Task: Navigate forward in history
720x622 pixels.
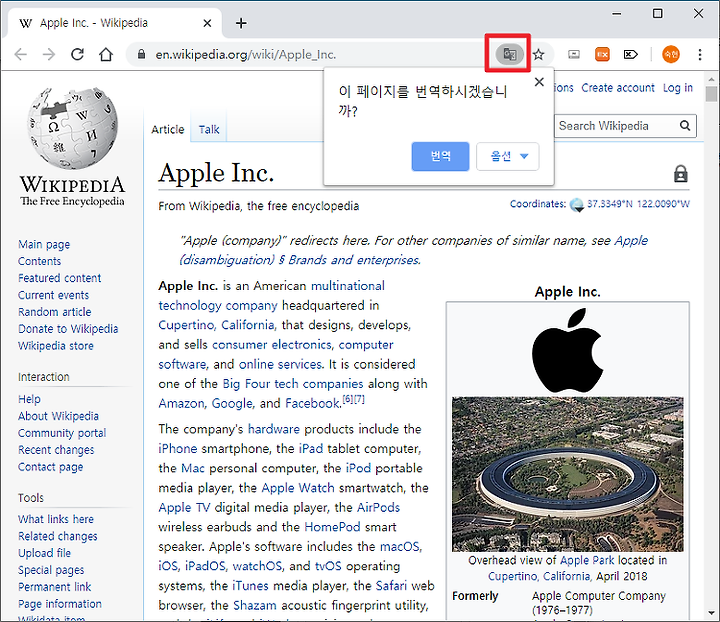Action: pos(49,55)
